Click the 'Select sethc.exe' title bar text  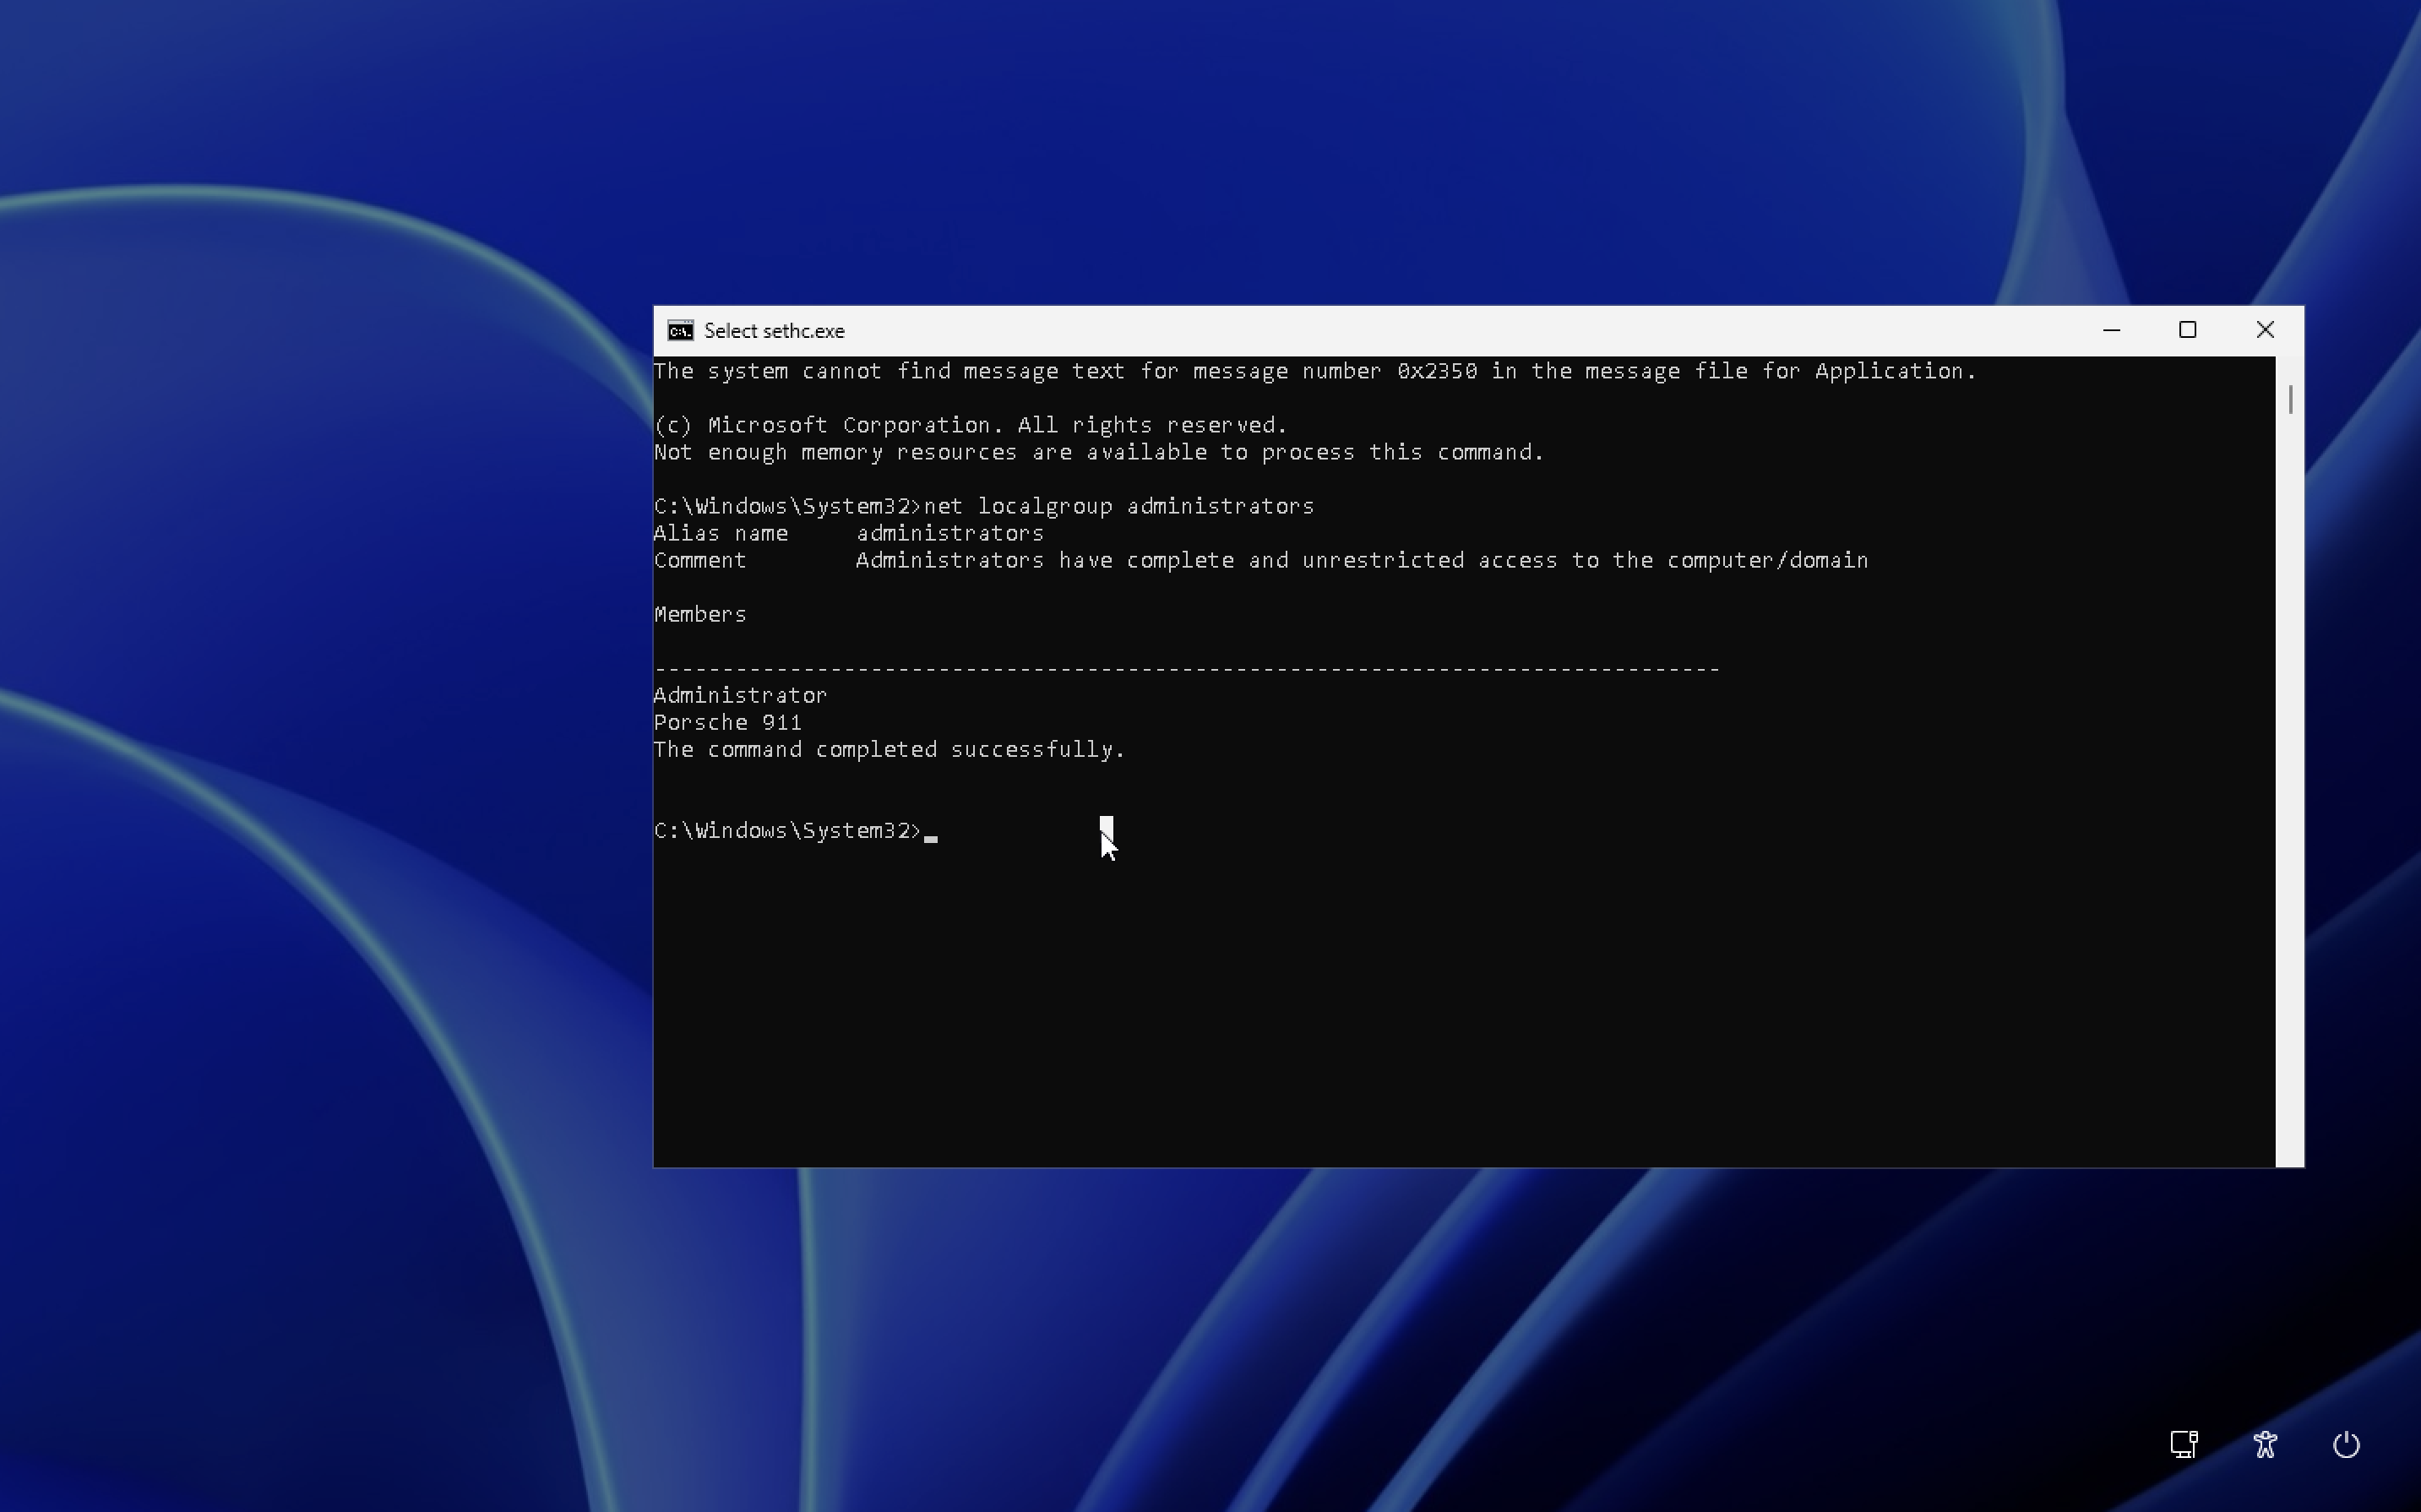(x=774, y=331)
